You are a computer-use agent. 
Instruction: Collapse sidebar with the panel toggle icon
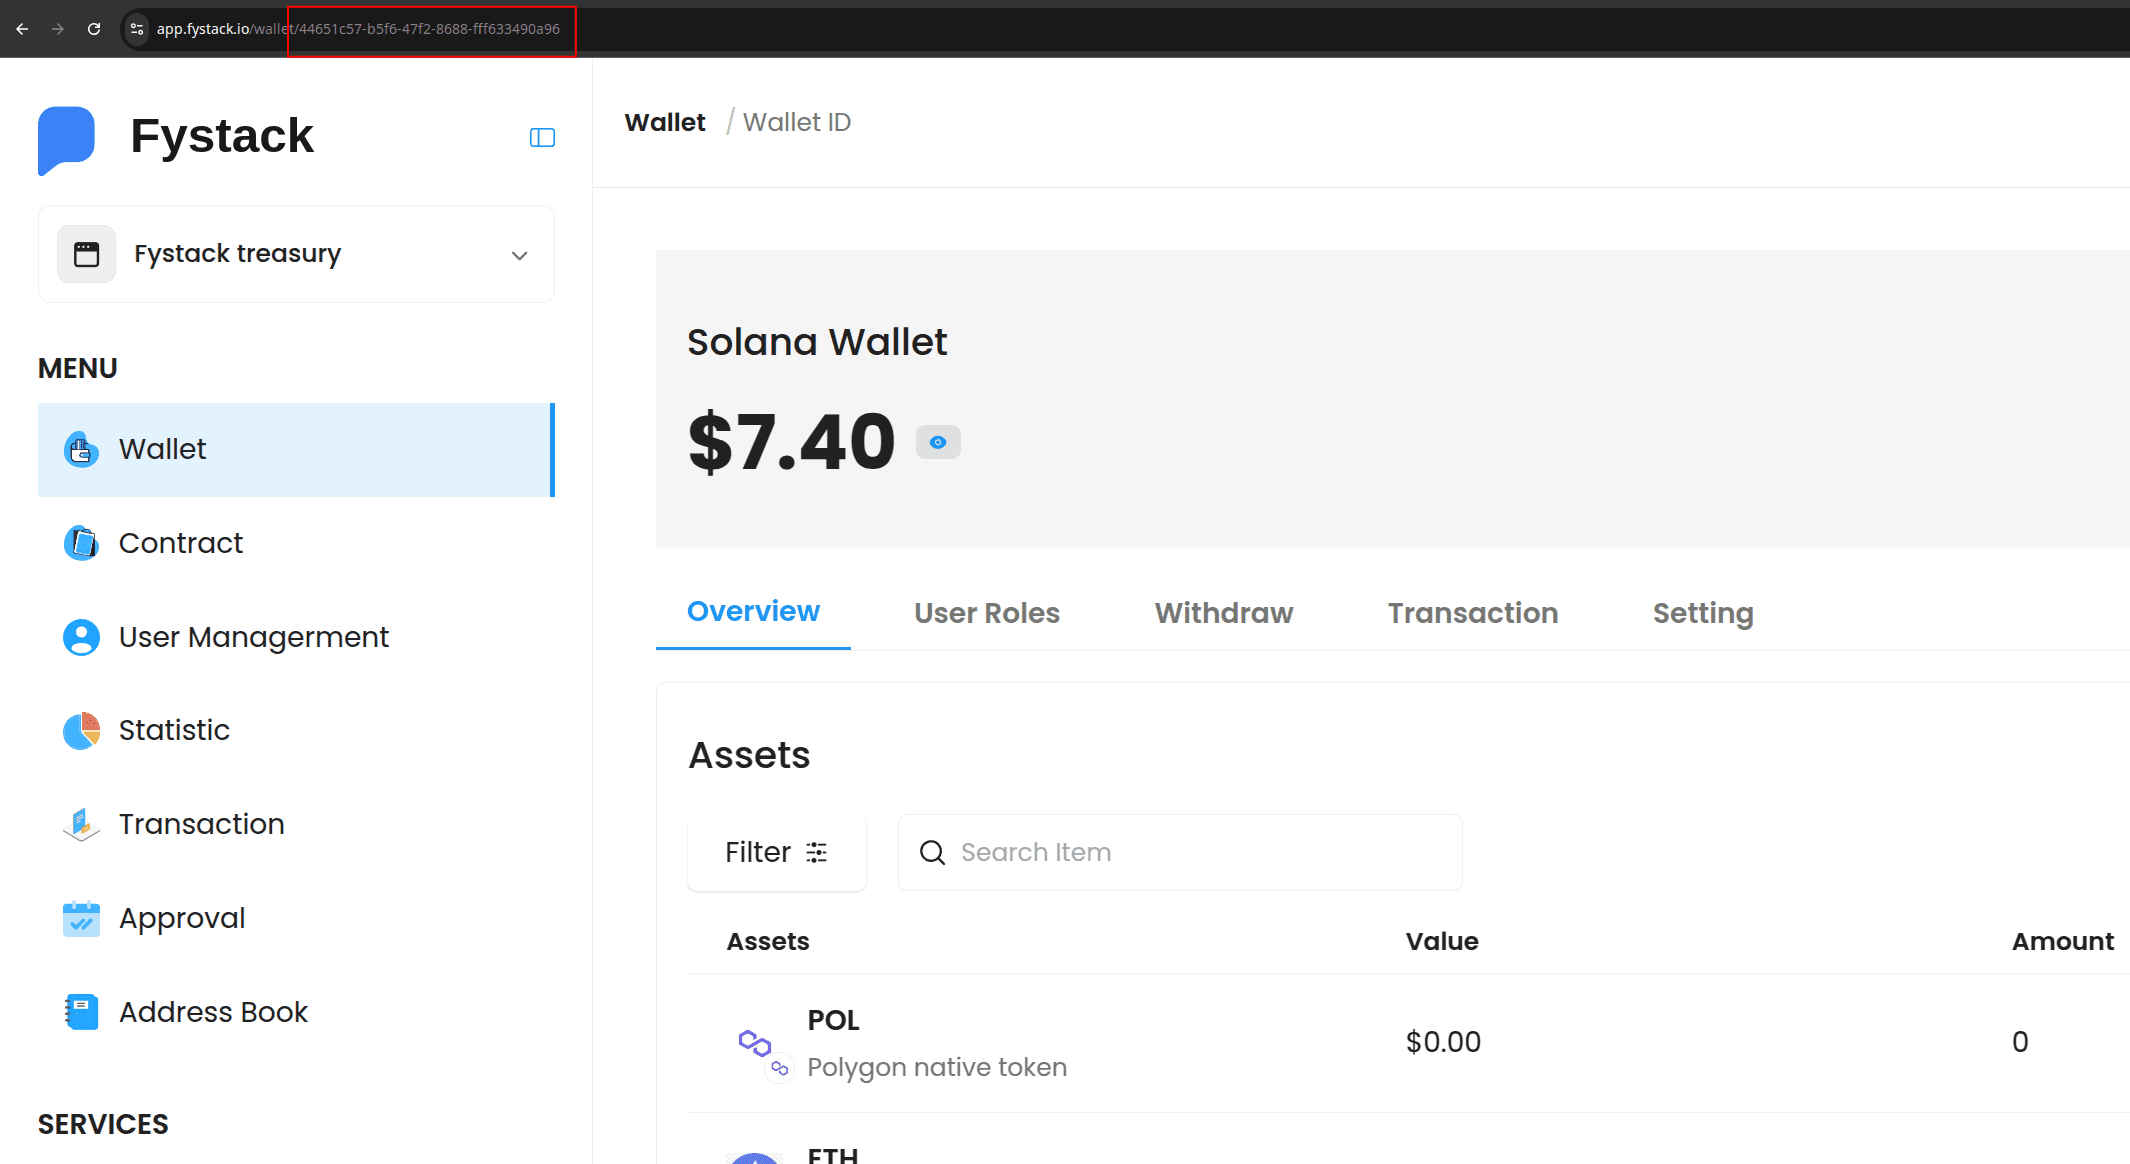[542, 138]
